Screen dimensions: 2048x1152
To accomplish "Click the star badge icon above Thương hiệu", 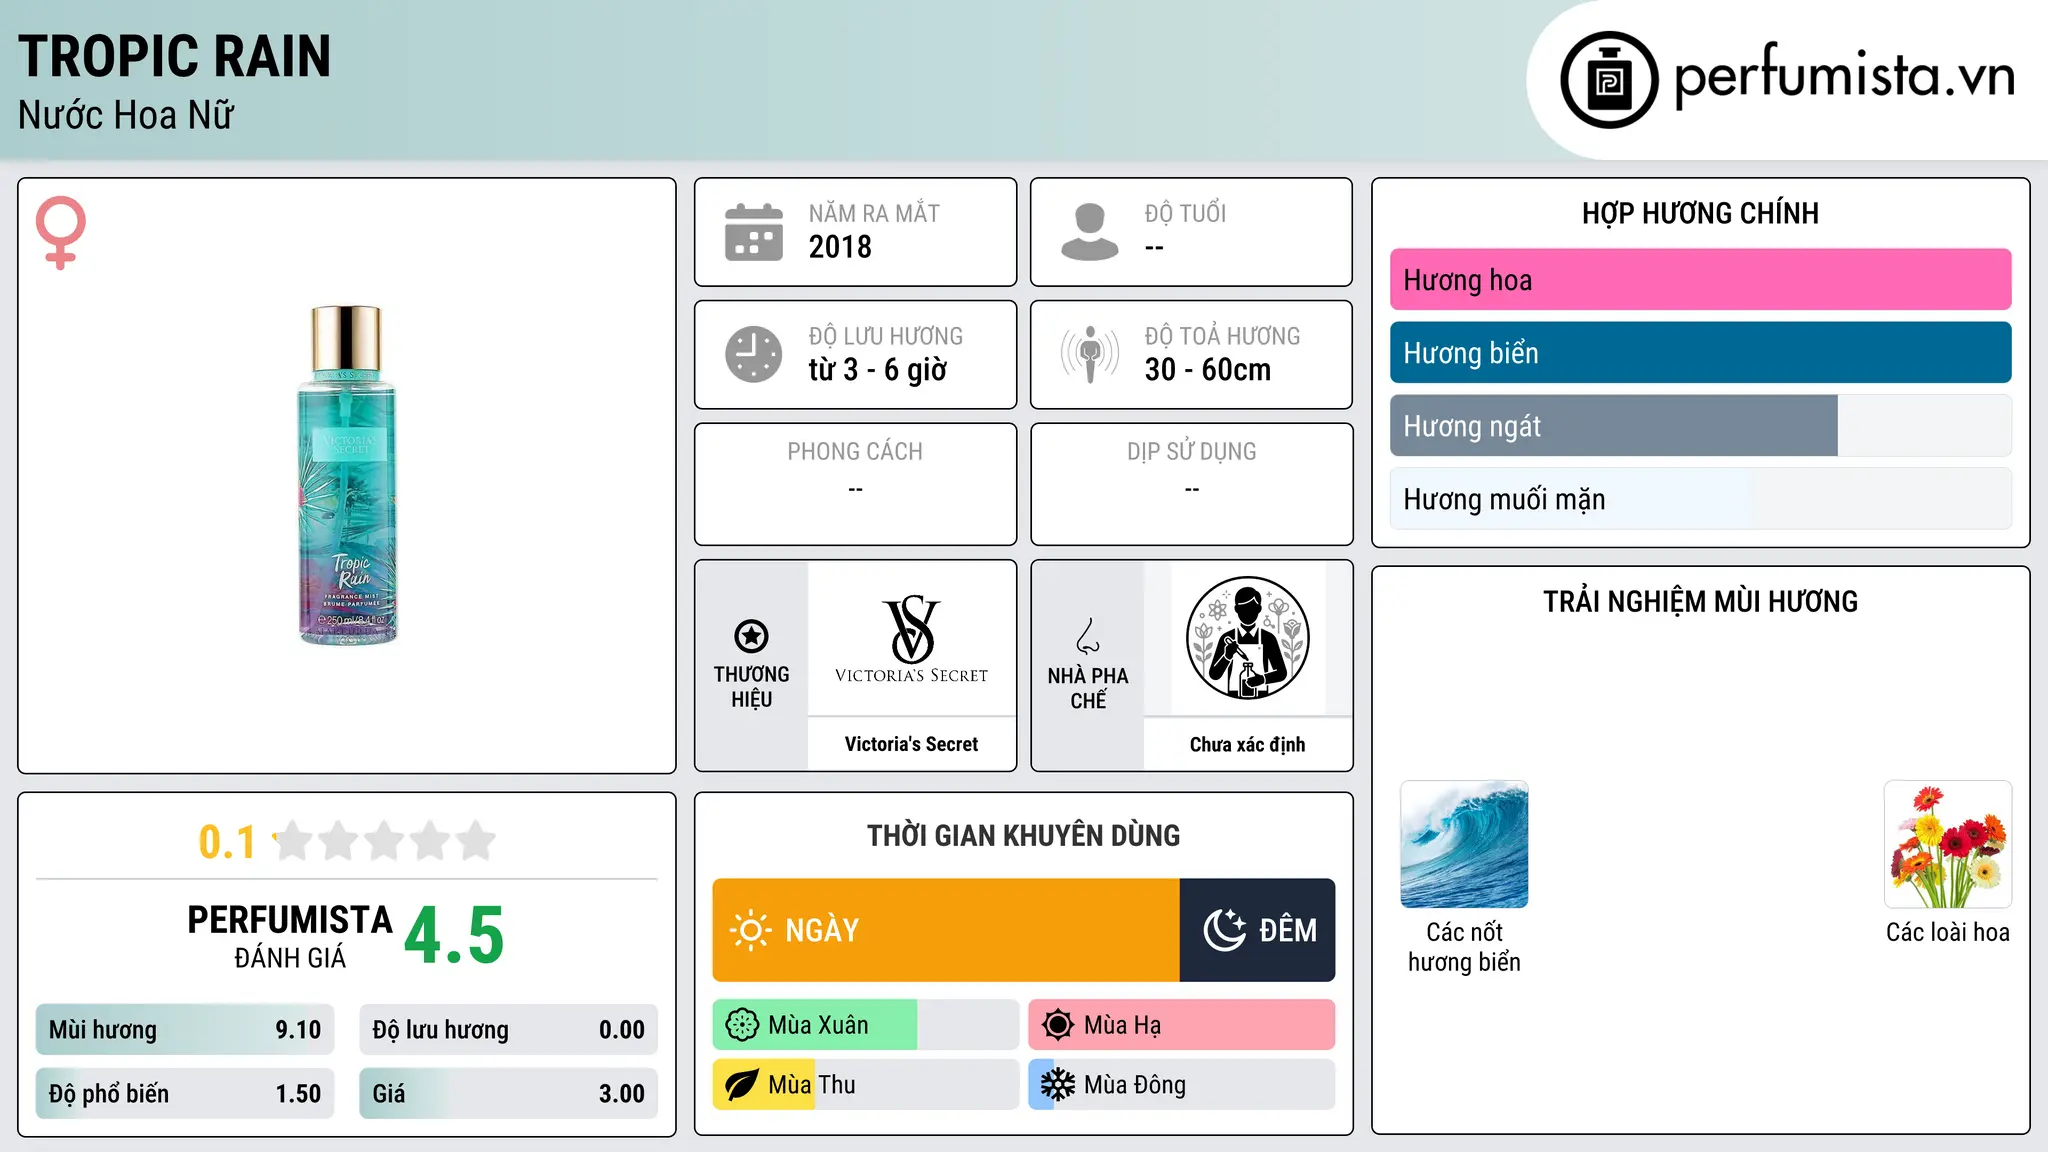I will pos(751,636).
